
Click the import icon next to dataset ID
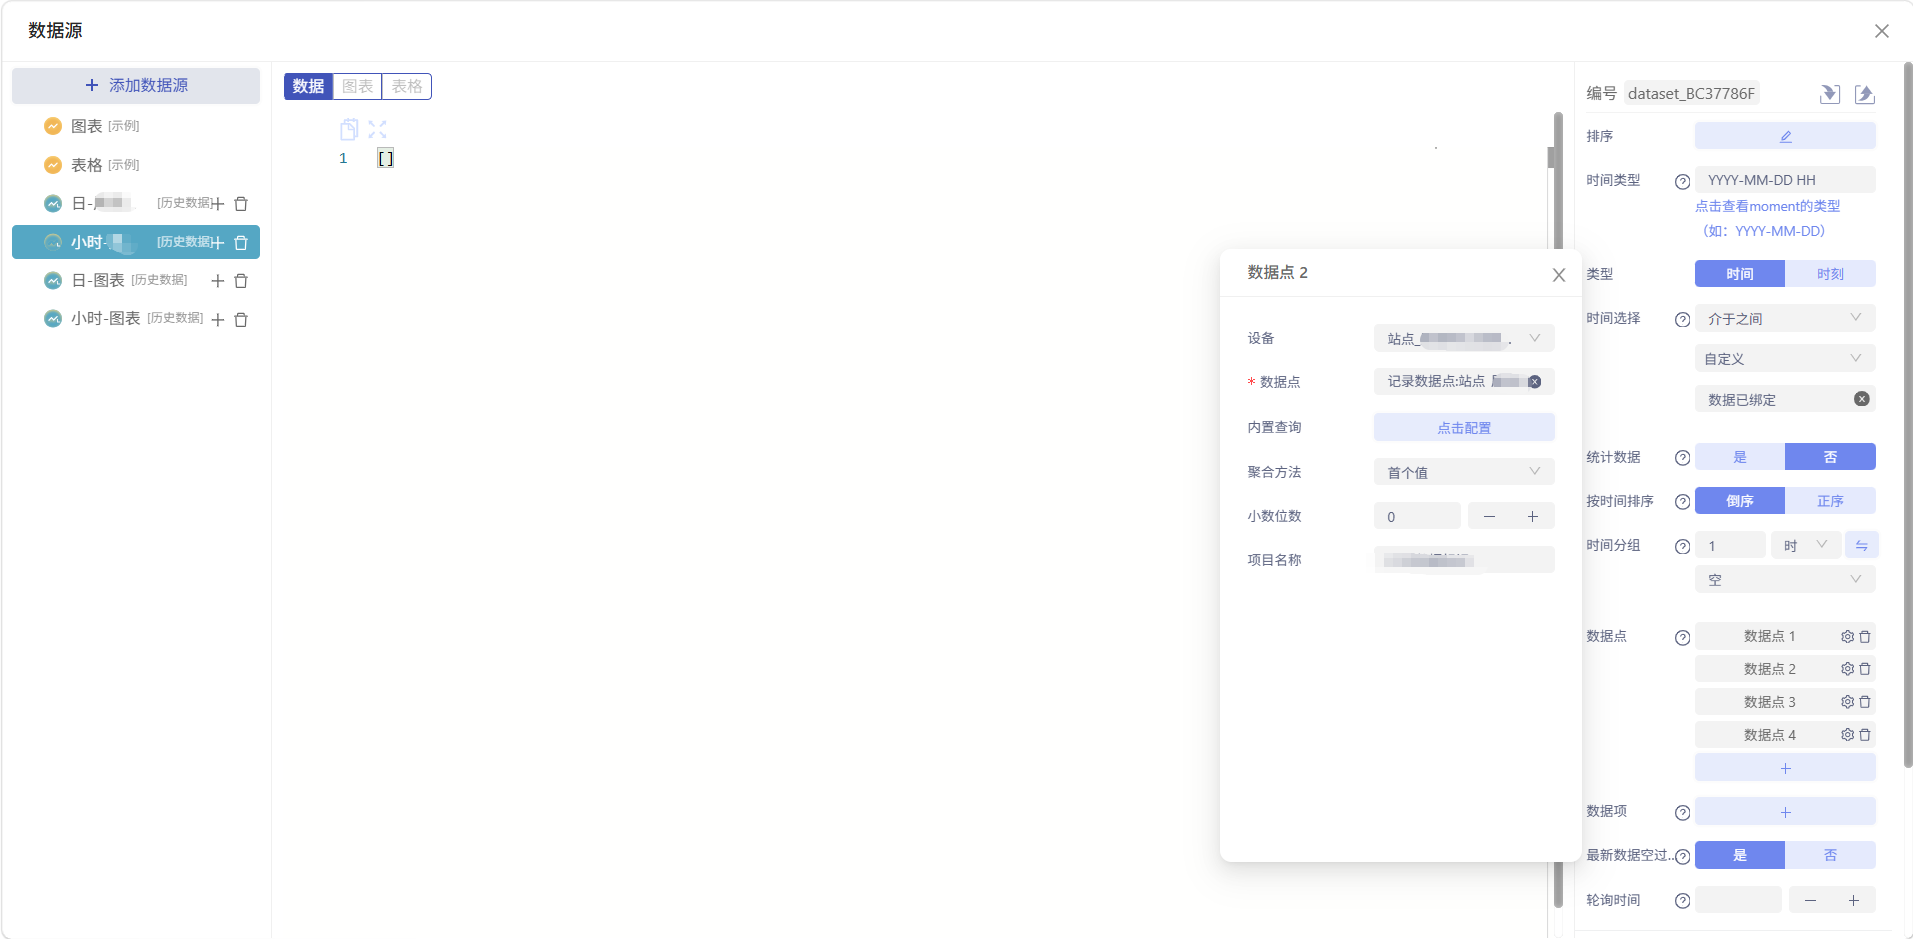1829,94
